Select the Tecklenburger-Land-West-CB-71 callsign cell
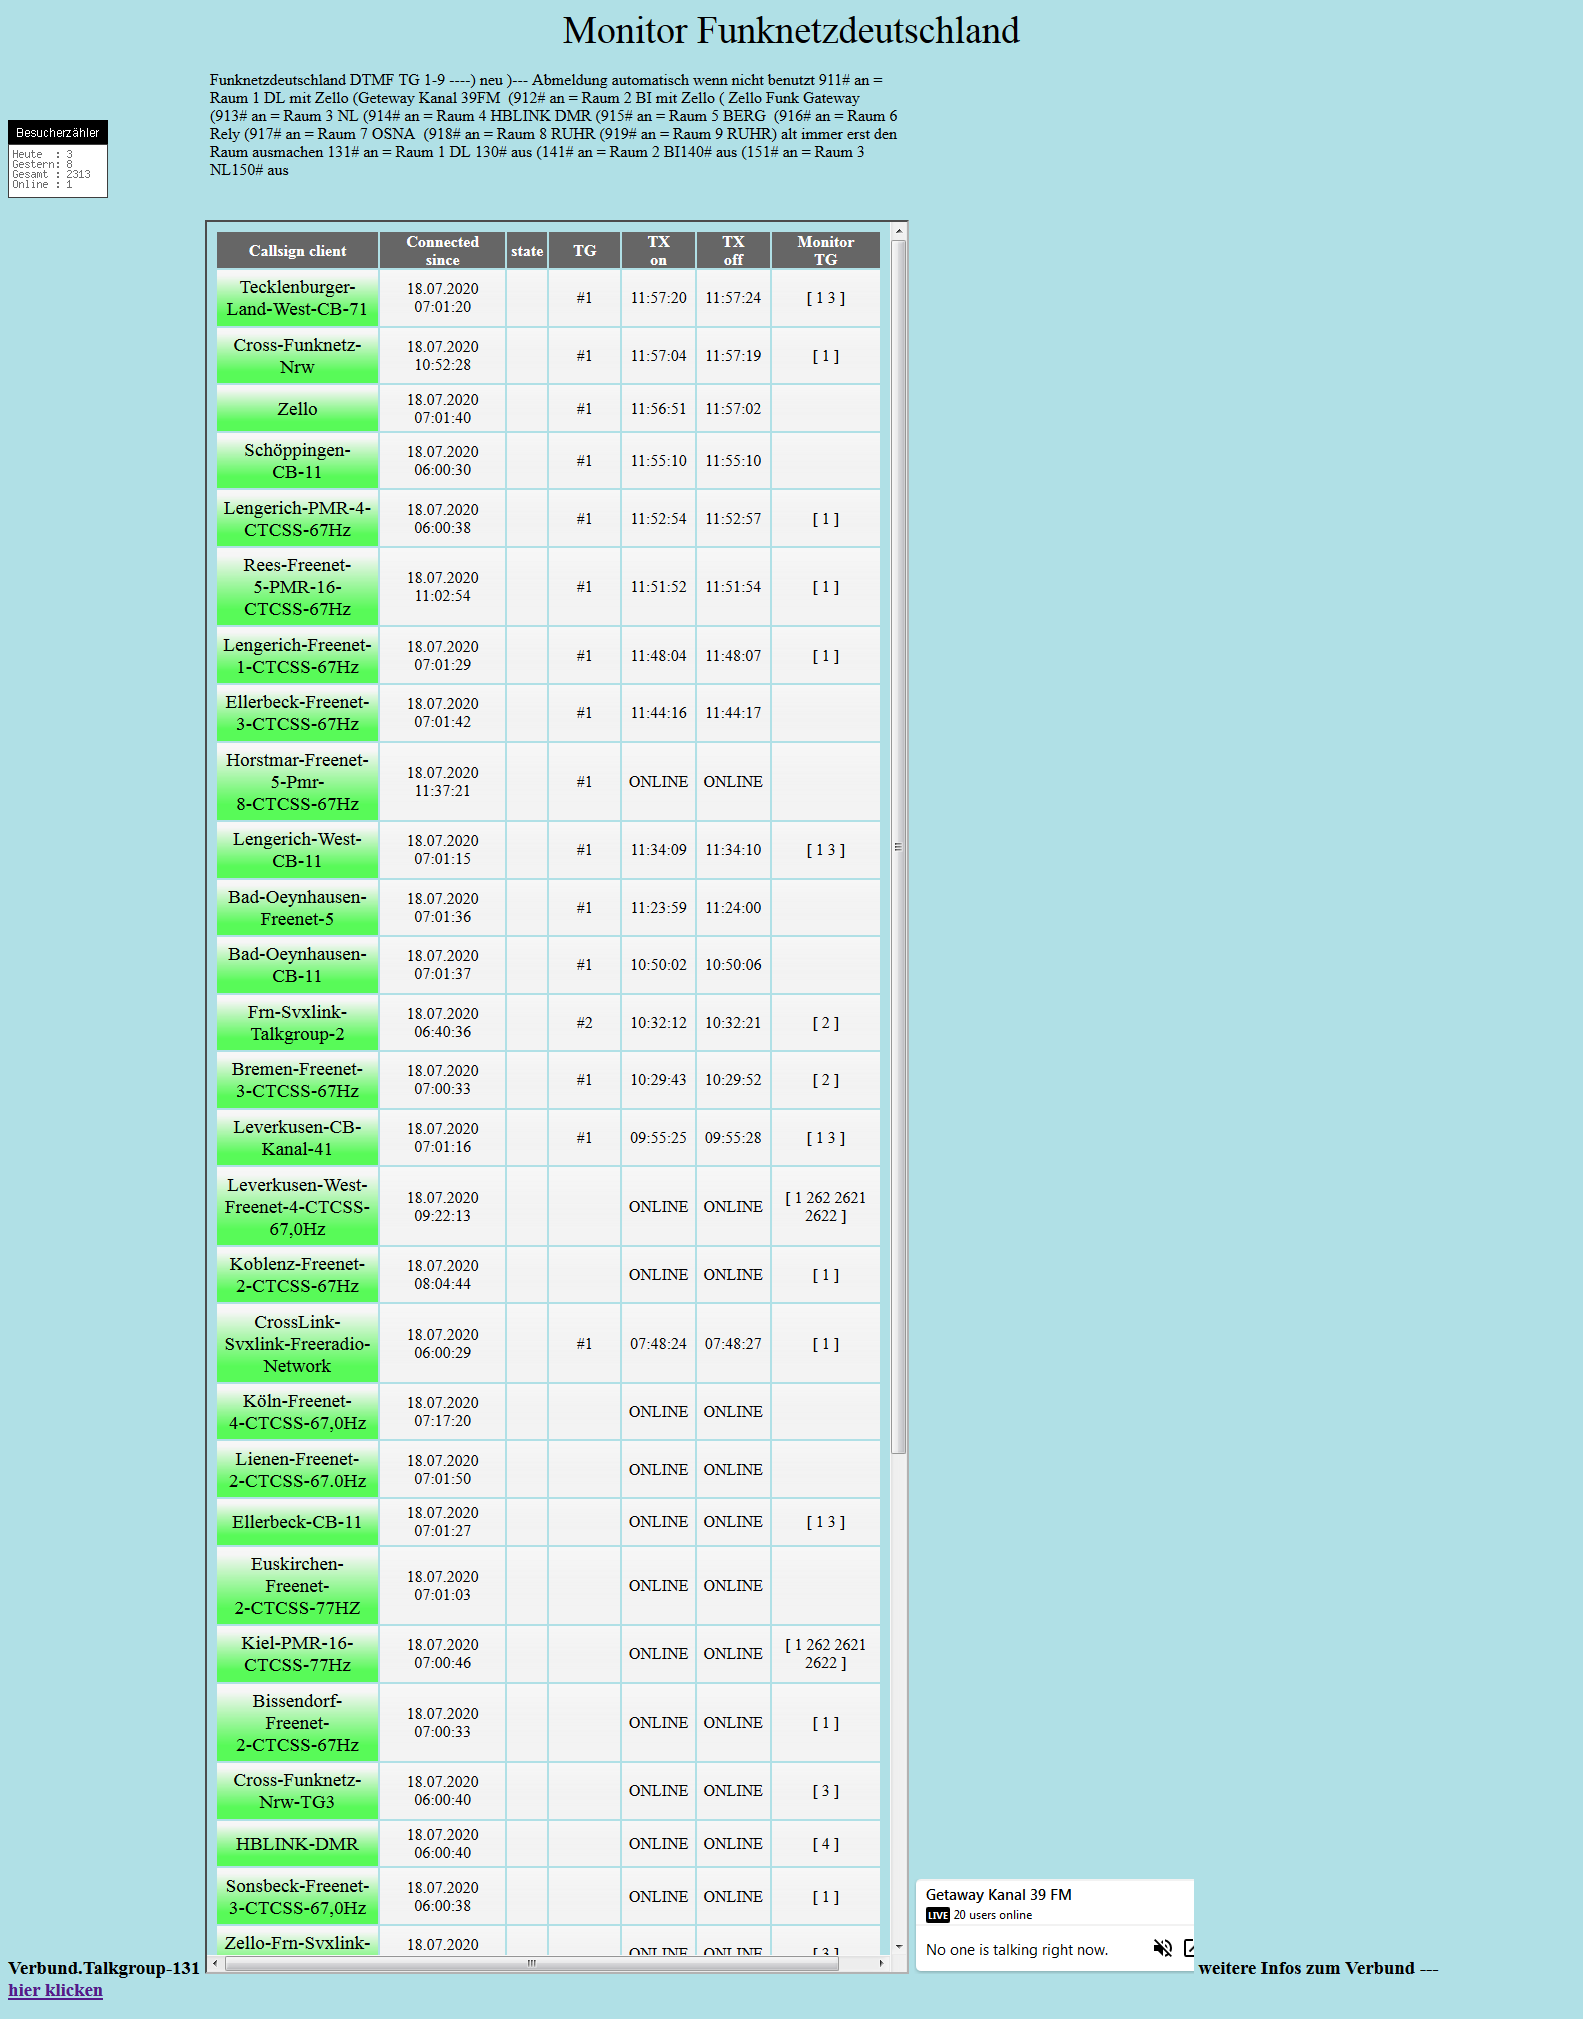The image size is (1583, 2019). pyautogui.click(x=297, y=298)
